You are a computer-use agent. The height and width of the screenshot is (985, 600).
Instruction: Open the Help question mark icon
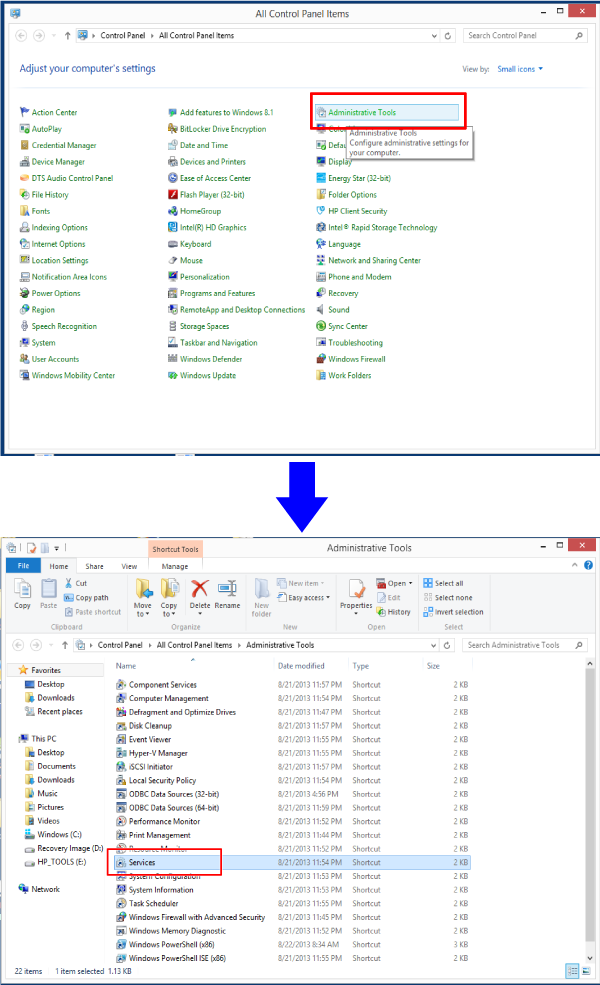click(588, 565)
